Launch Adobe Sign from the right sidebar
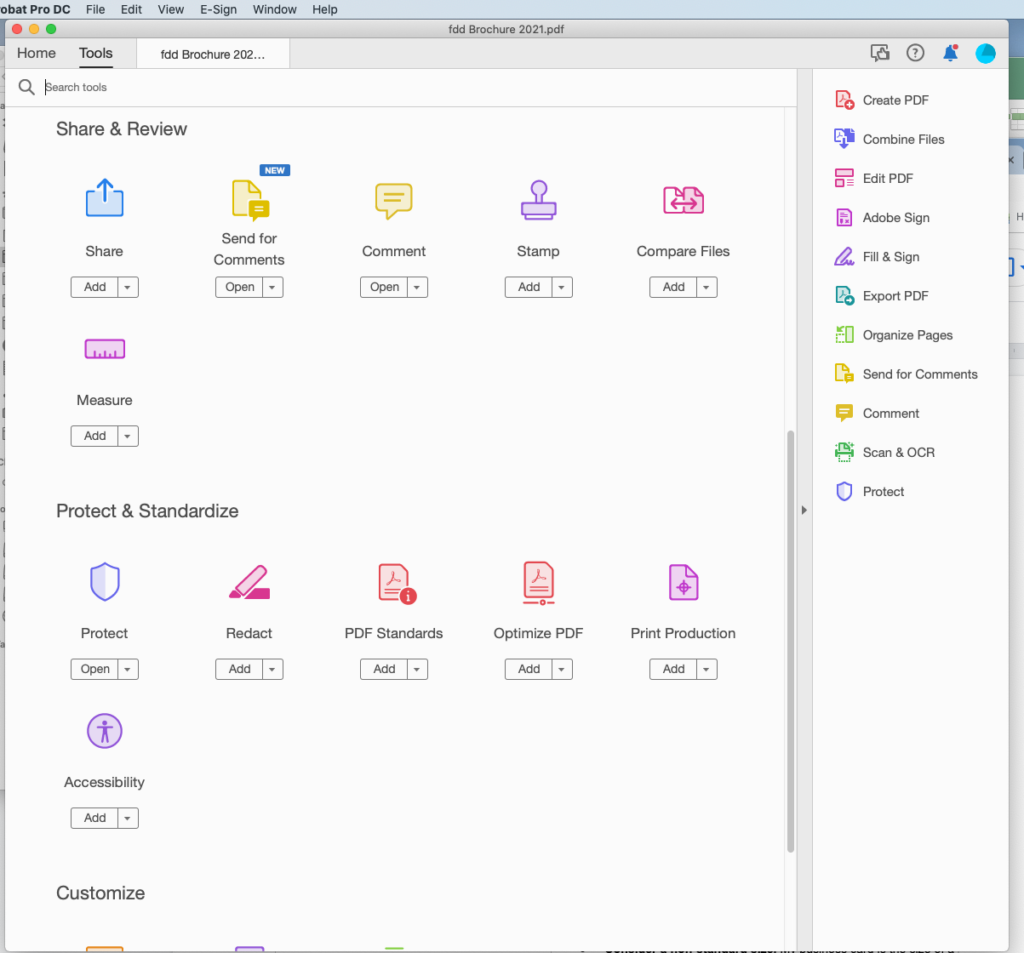Image resolution: width=1024 pixels, height=953 pixels. tap(882, 218)
